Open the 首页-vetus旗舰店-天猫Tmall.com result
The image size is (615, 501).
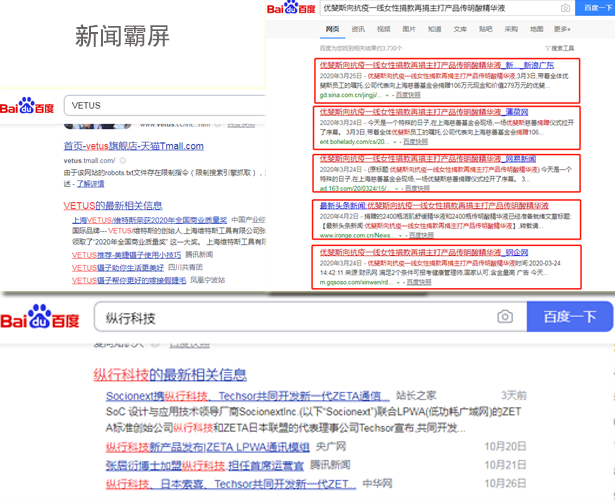click(133, 146)
